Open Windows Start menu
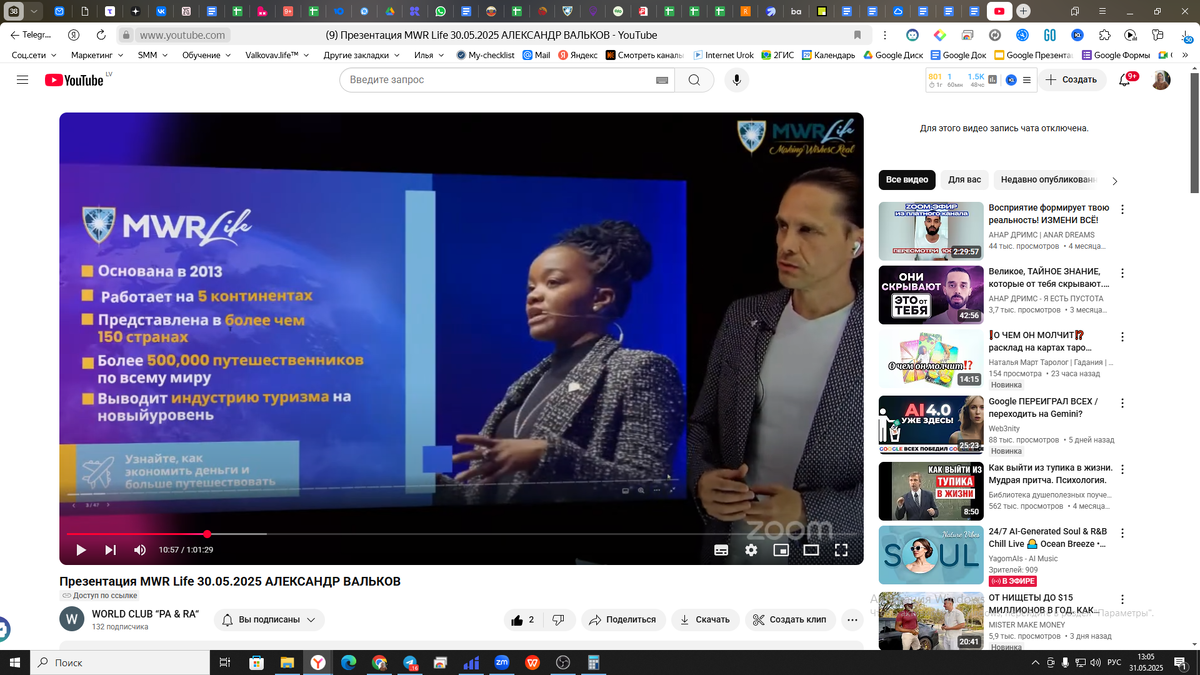The height and width of the screenshot is (675, 1200). (x=14, y=662)
